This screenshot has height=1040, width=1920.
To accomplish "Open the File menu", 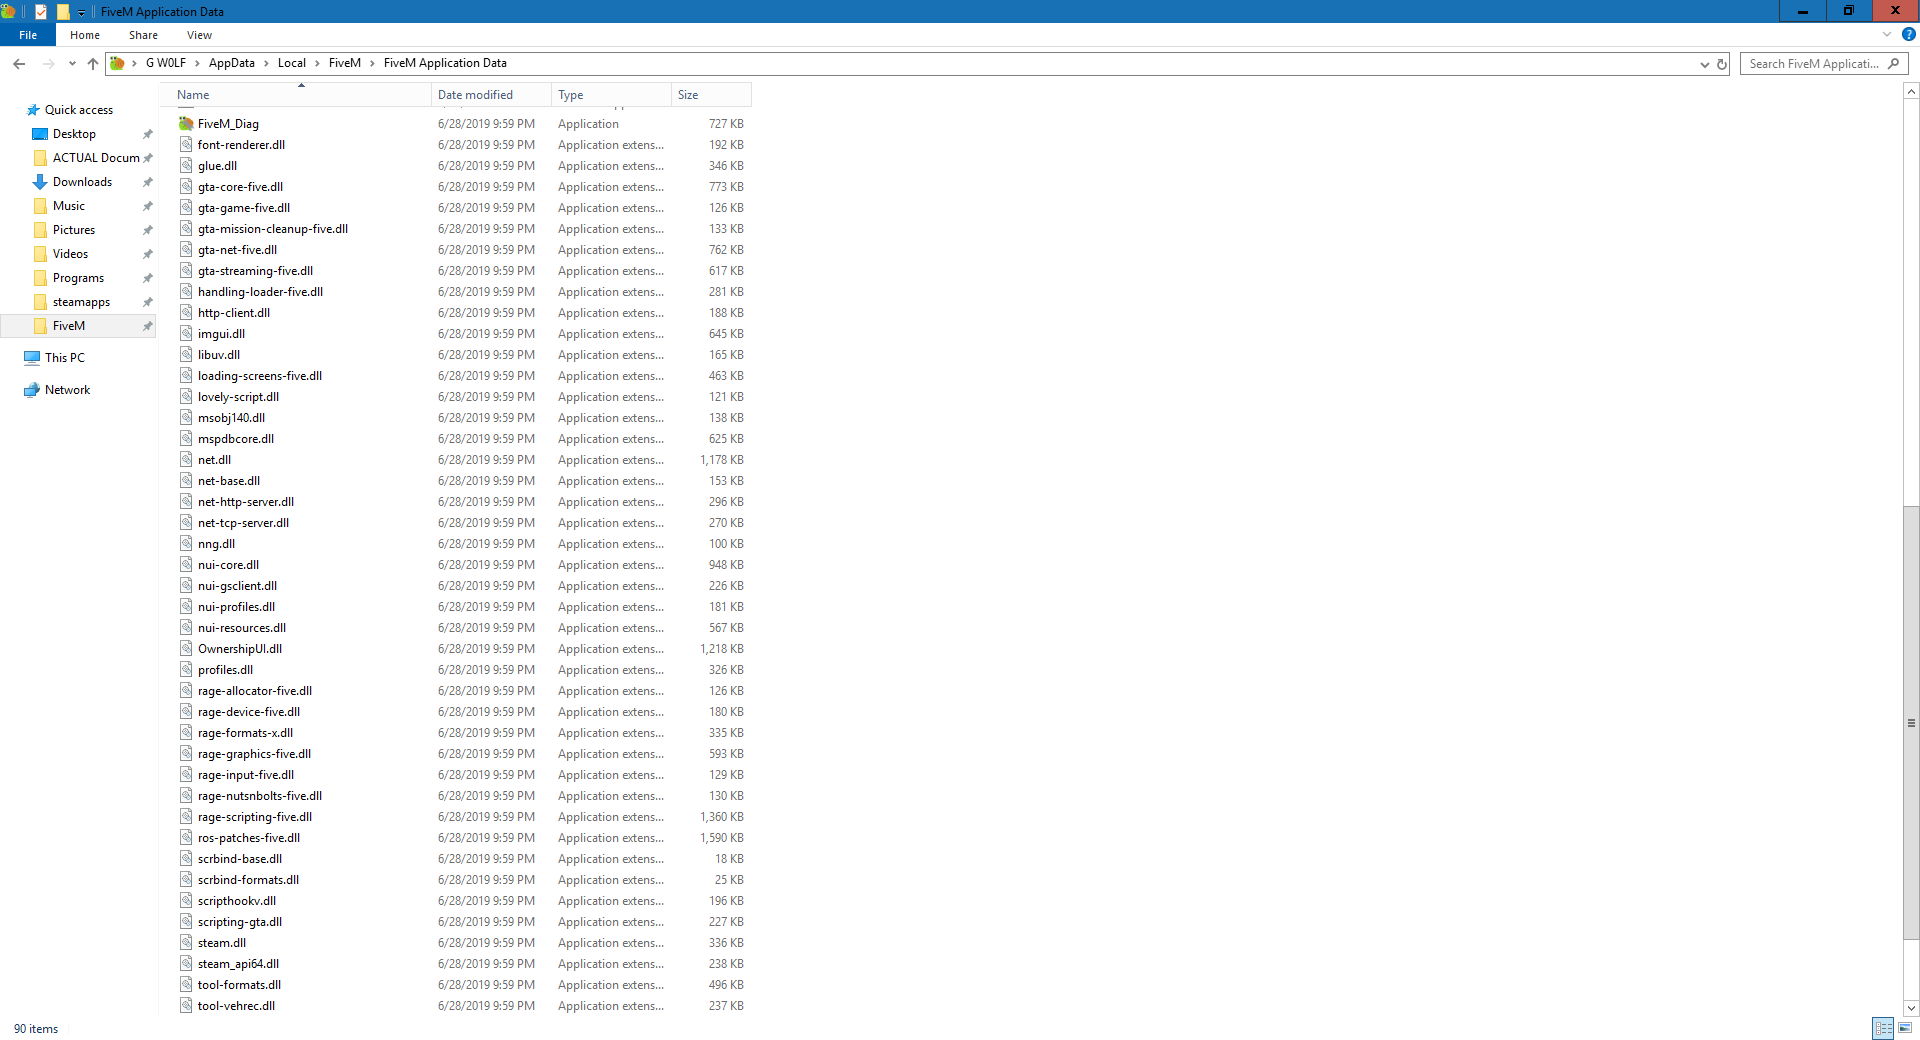I will click(28, 35).
